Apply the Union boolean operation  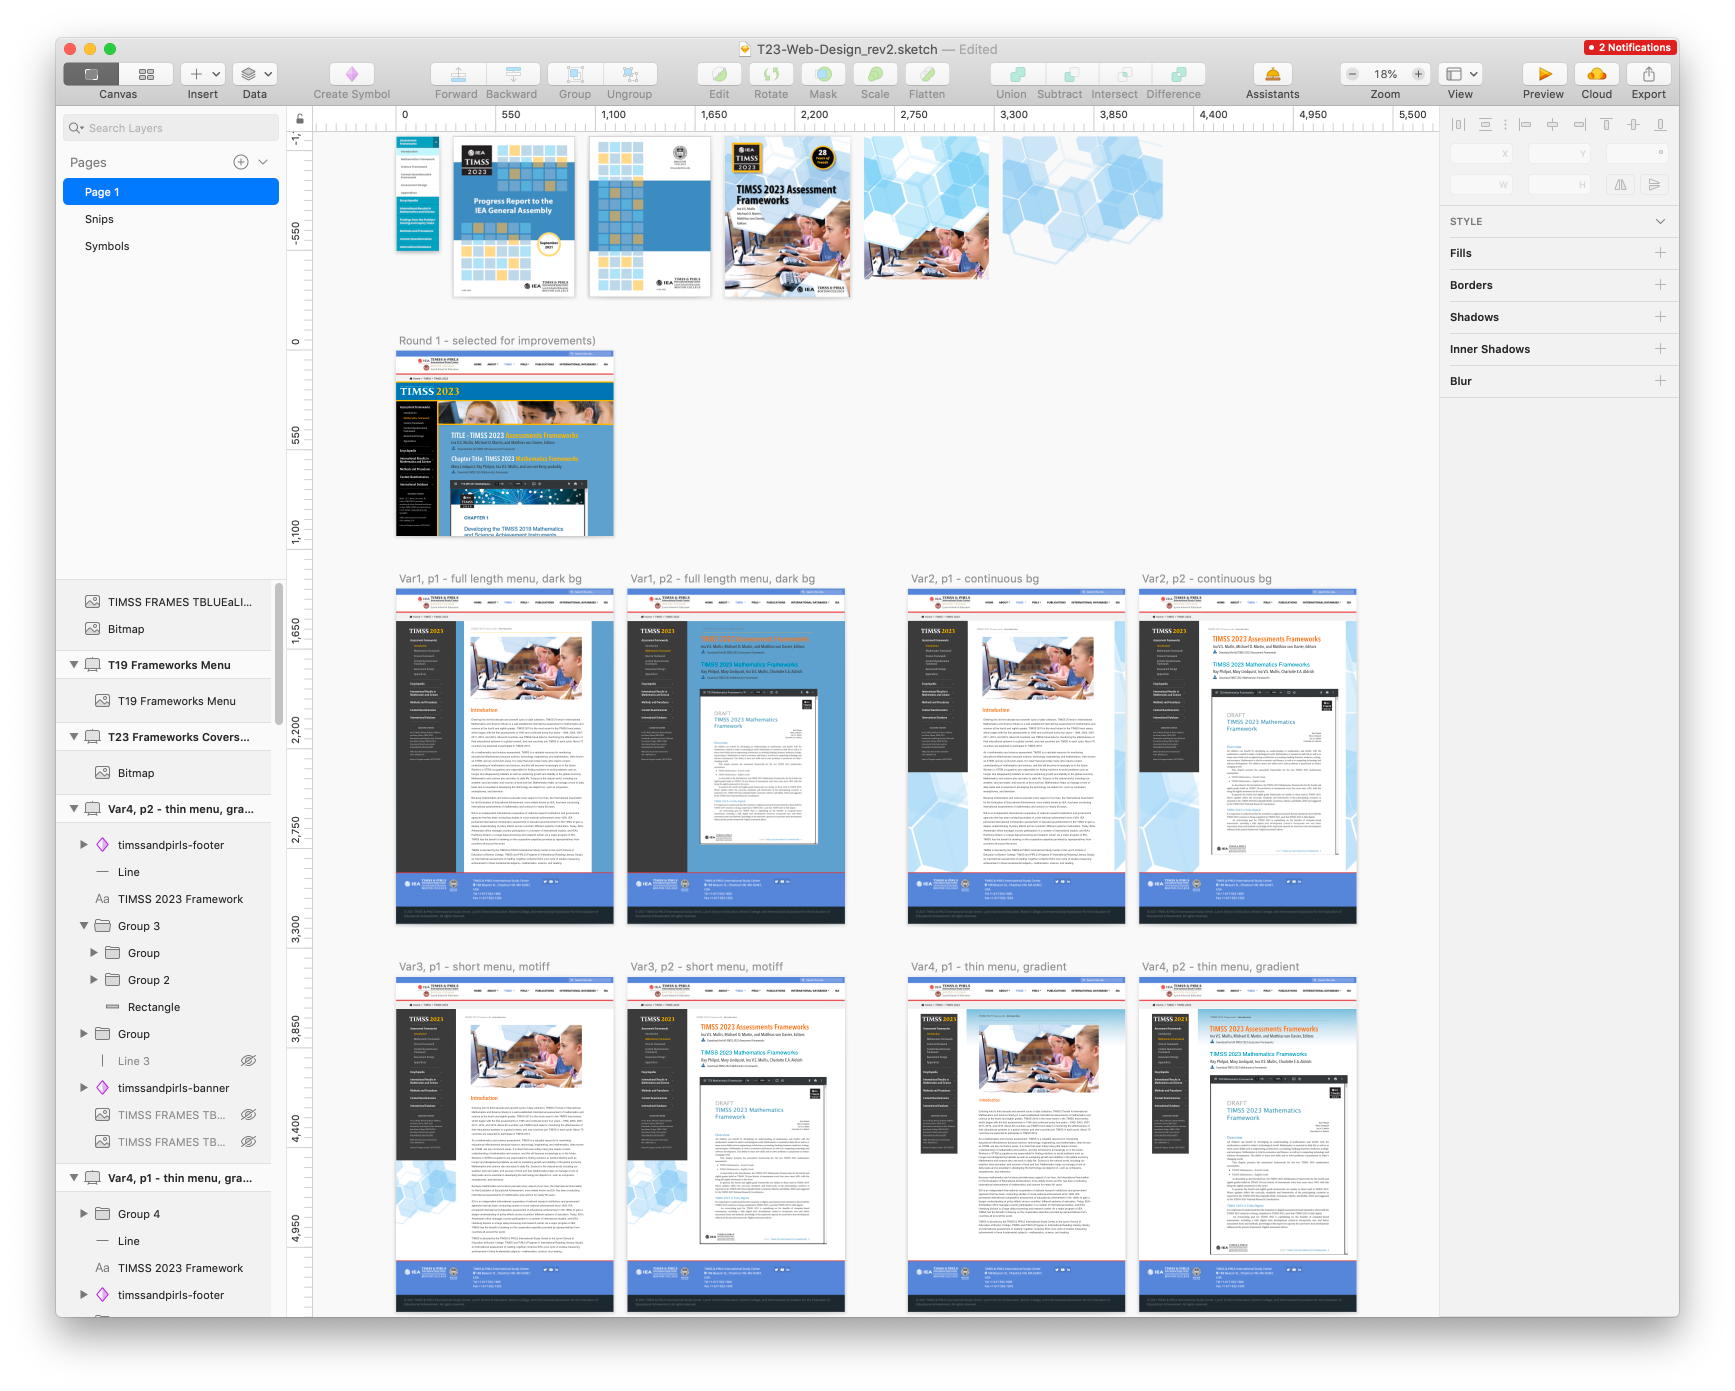click(1017, 74)
